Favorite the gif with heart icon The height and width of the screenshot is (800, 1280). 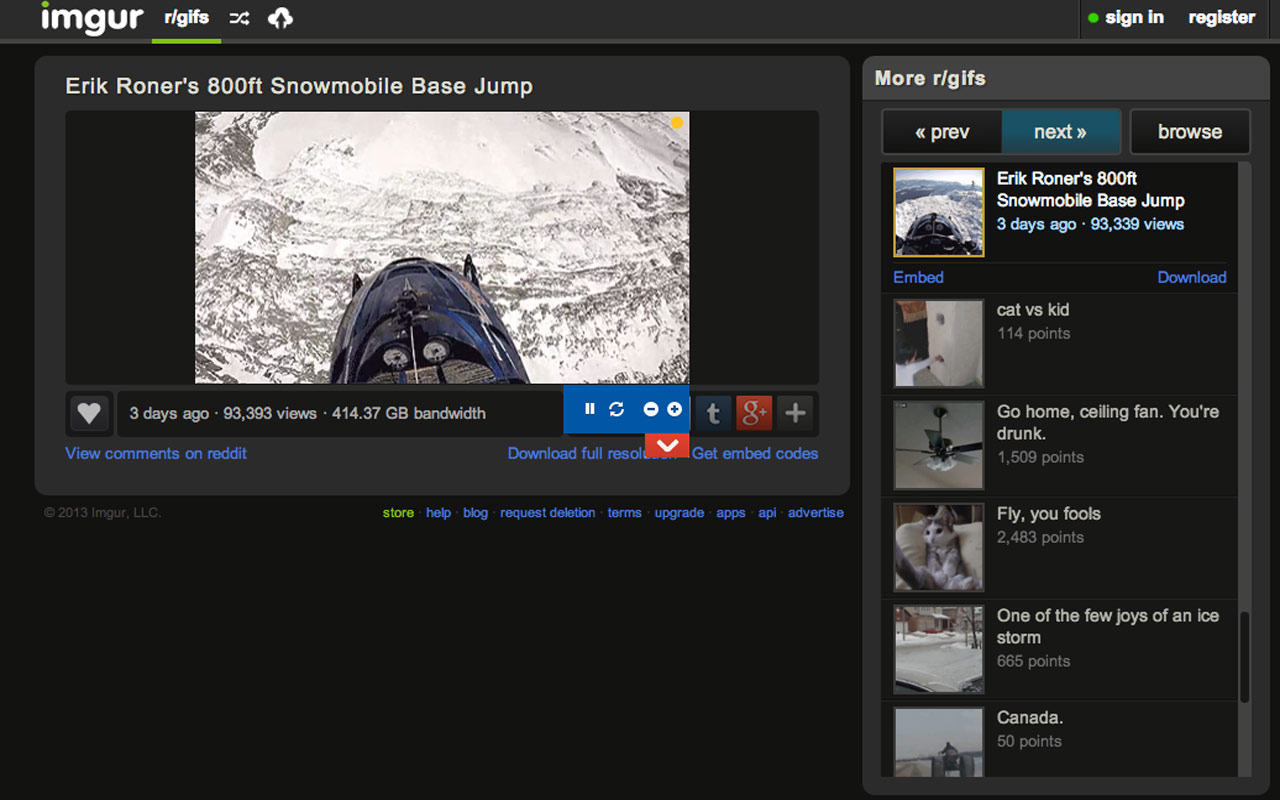[x=89, y=412]
